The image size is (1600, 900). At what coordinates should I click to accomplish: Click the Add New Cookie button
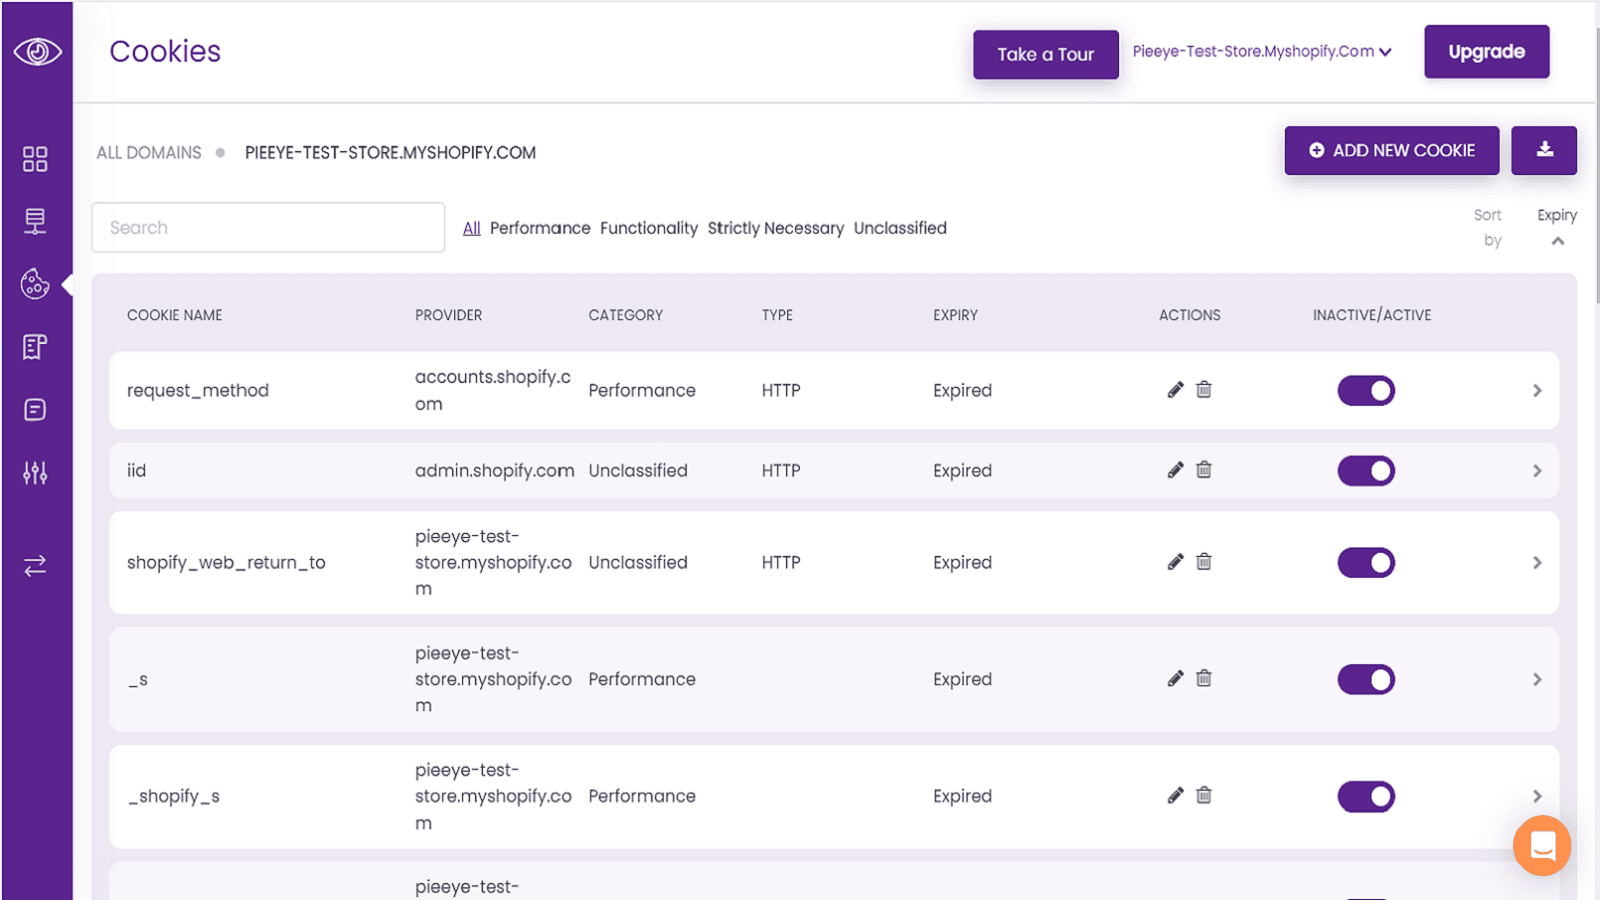click(x=1391, y=150)
